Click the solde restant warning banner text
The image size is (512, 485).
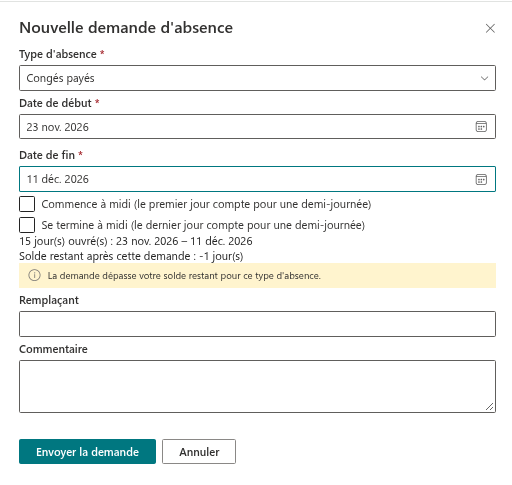(184, 276)
